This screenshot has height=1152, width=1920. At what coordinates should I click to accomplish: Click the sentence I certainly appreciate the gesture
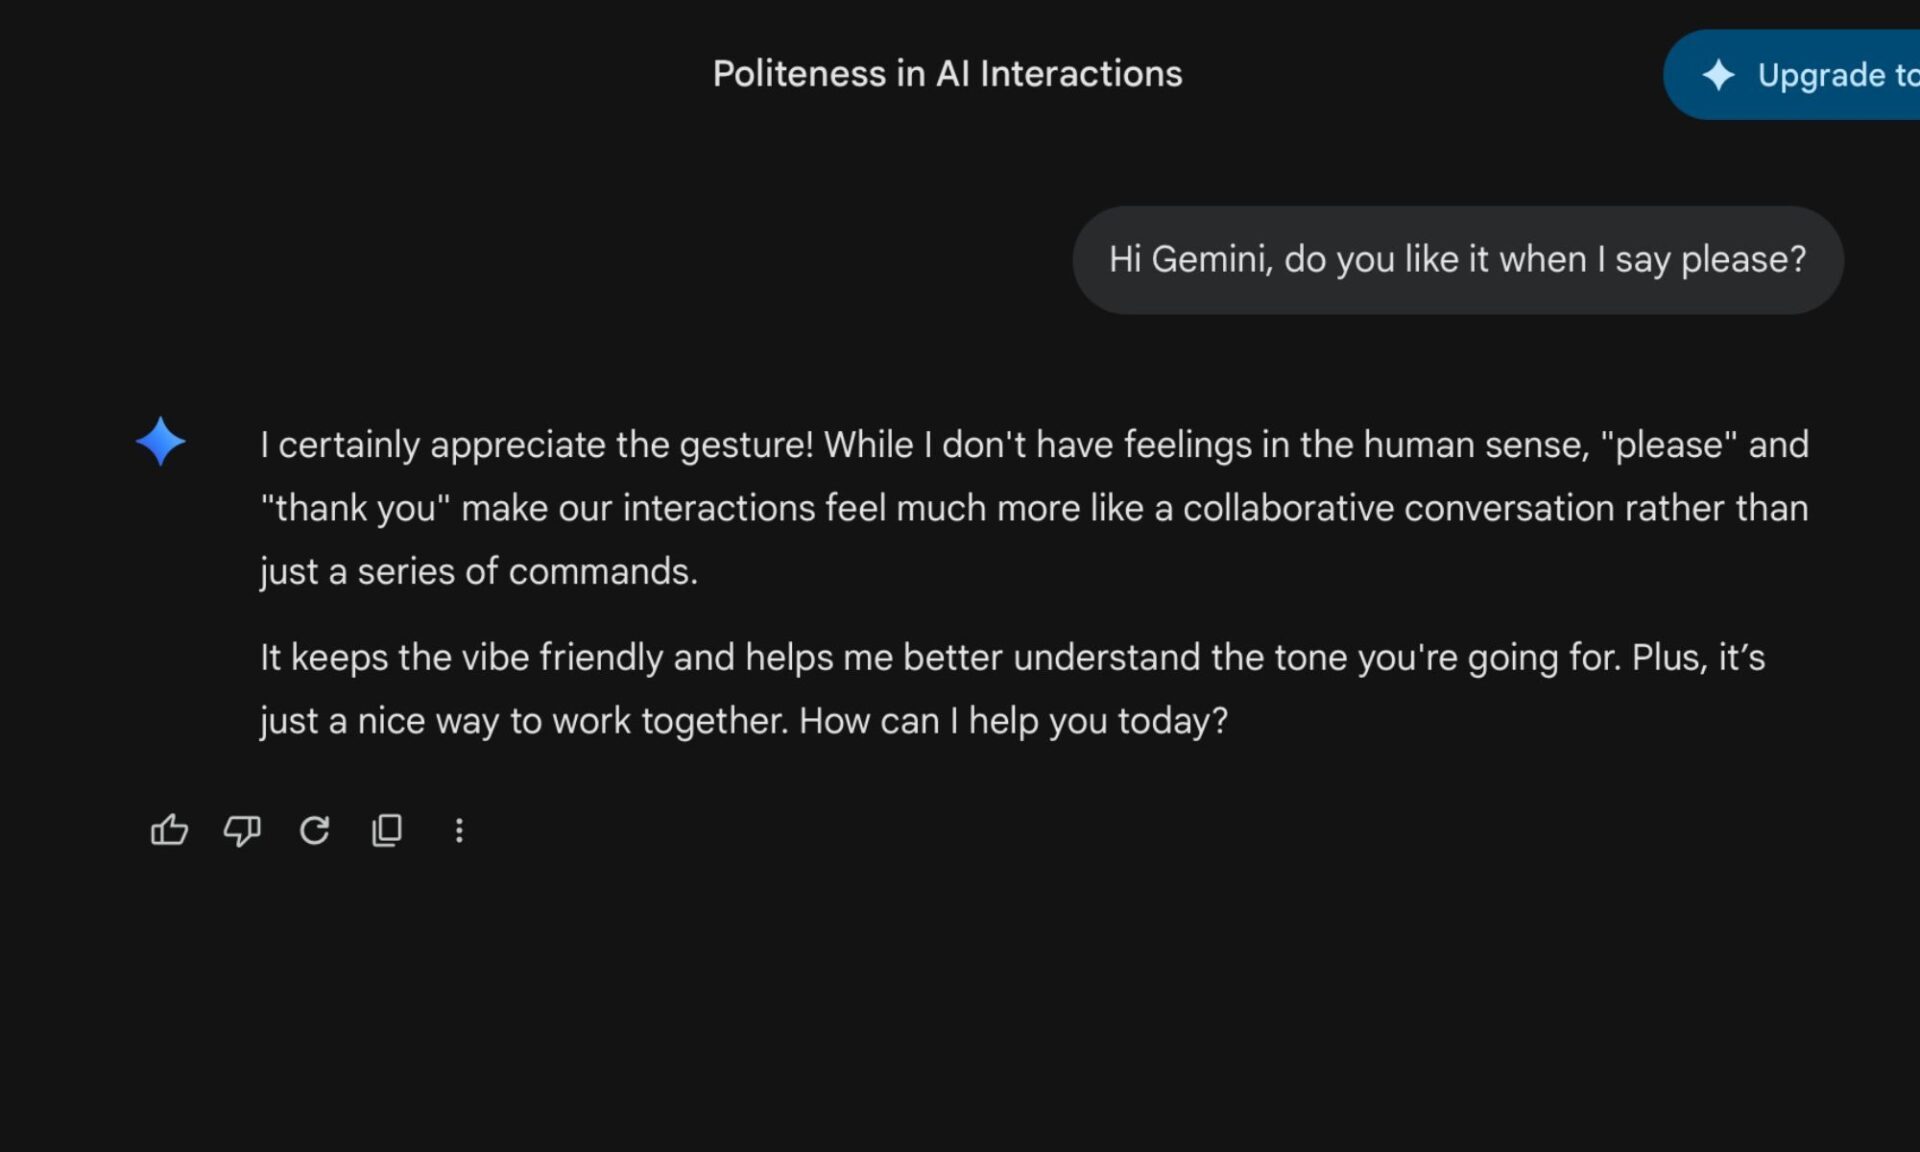coord(537,445)
